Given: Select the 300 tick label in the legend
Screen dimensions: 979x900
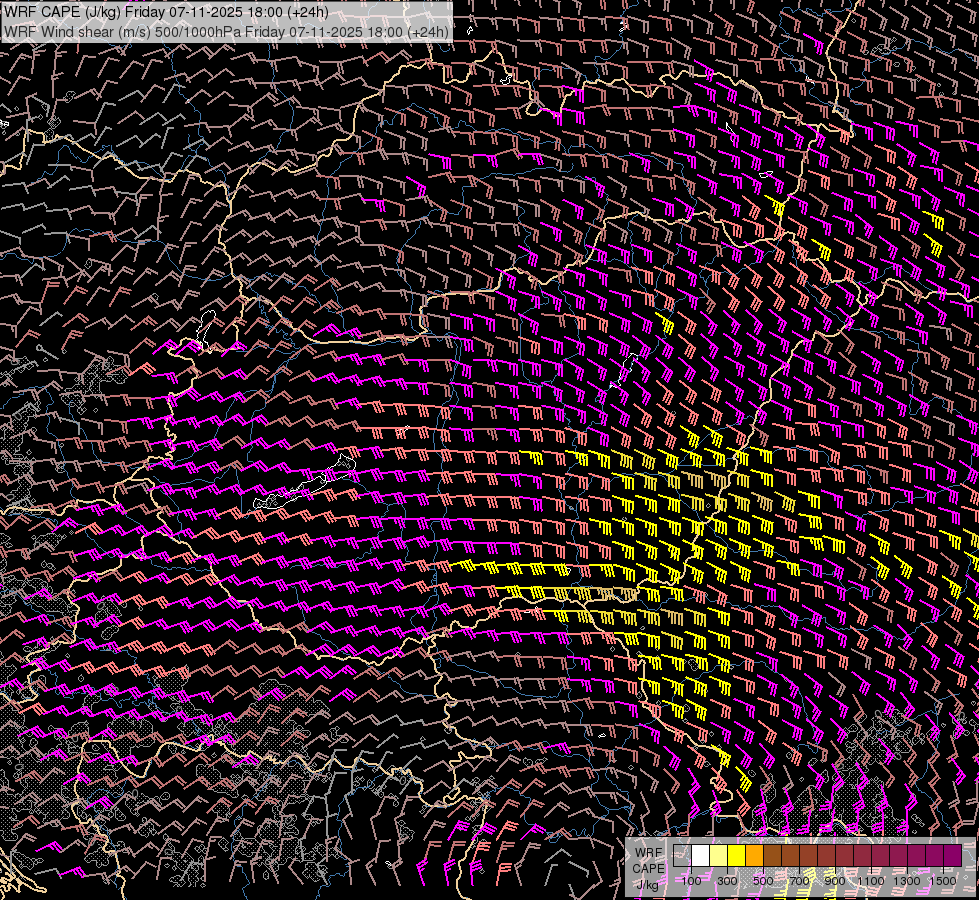Looking at the screenshot, I should point(727,881).
